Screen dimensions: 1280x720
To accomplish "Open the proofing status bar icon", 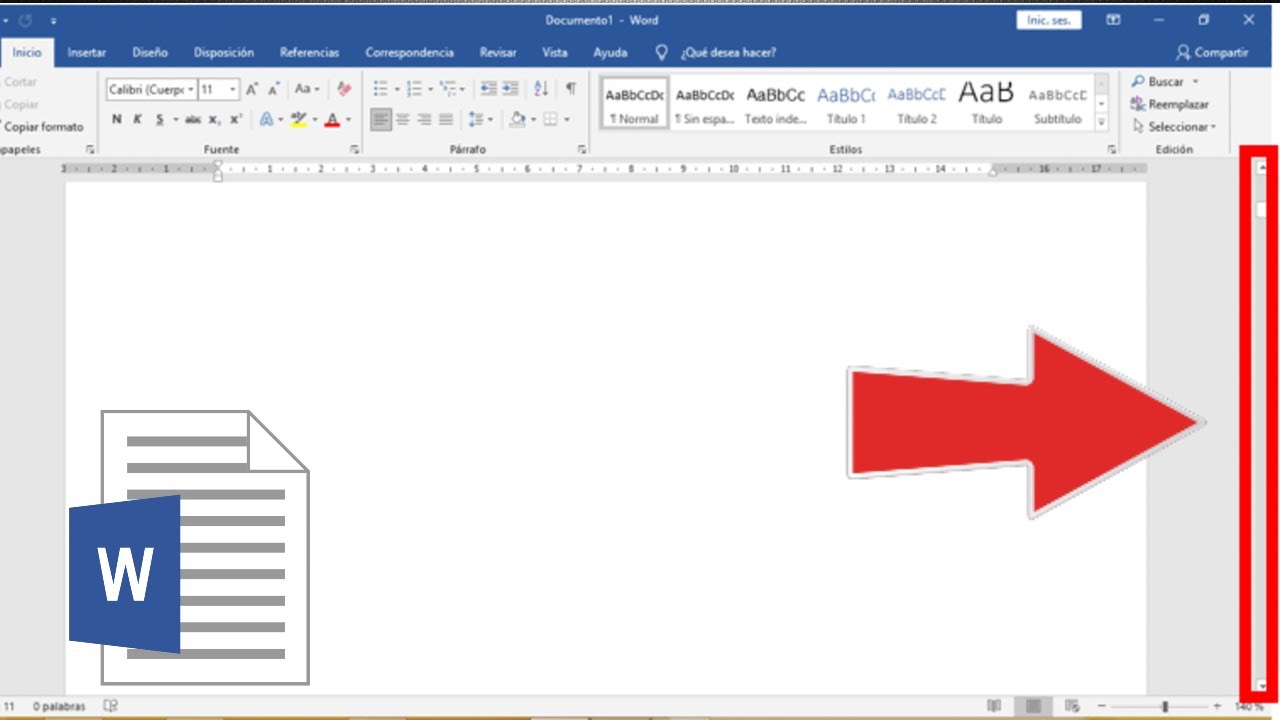I will pos(111,706).
